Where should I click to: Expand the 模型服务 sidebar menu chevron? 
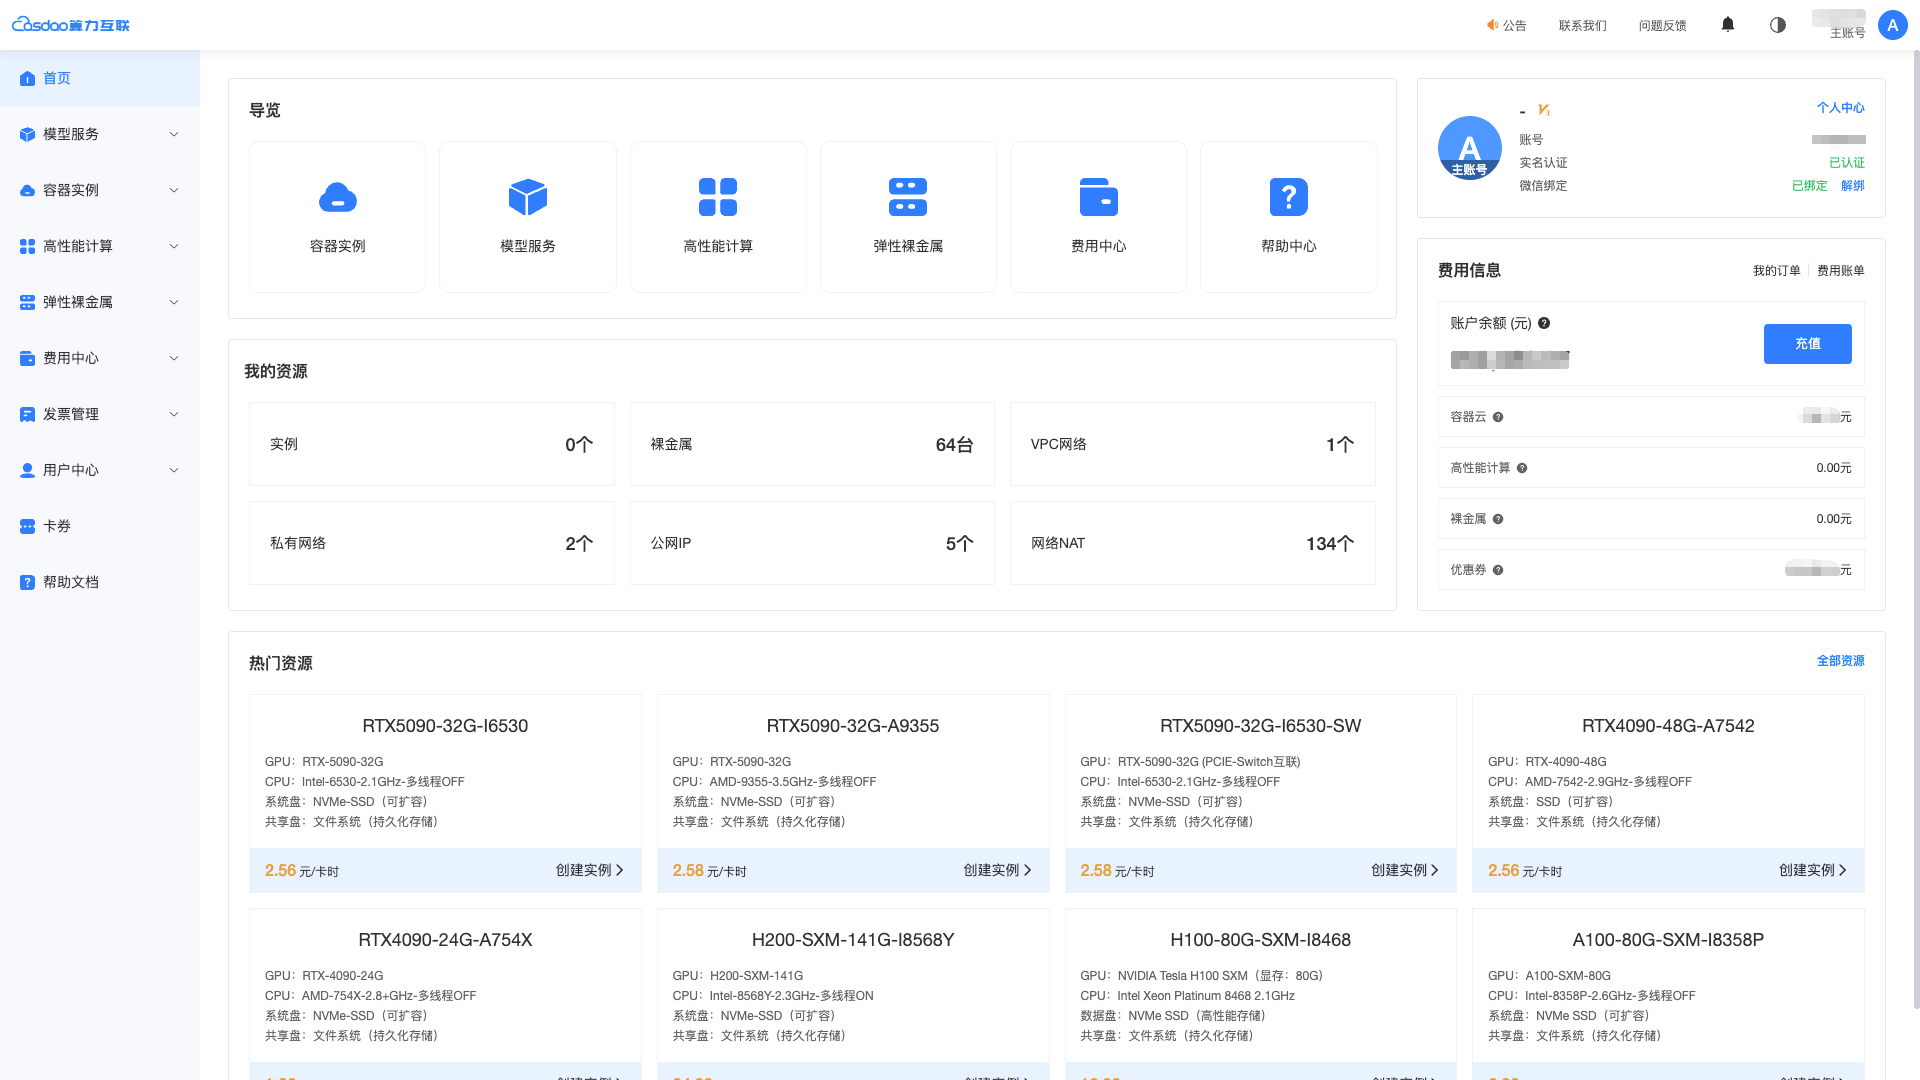point(174,134)
